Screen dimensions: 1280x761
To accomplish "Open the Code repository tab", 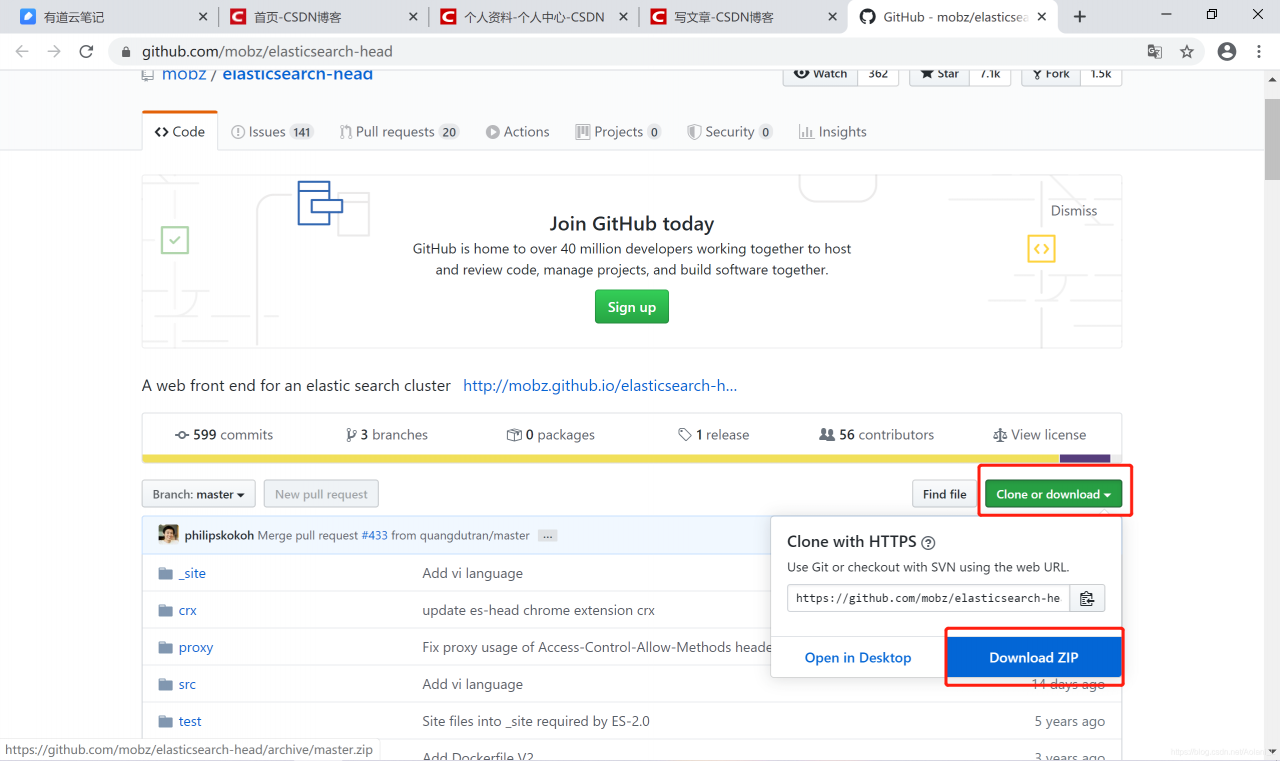I will 180,132.
